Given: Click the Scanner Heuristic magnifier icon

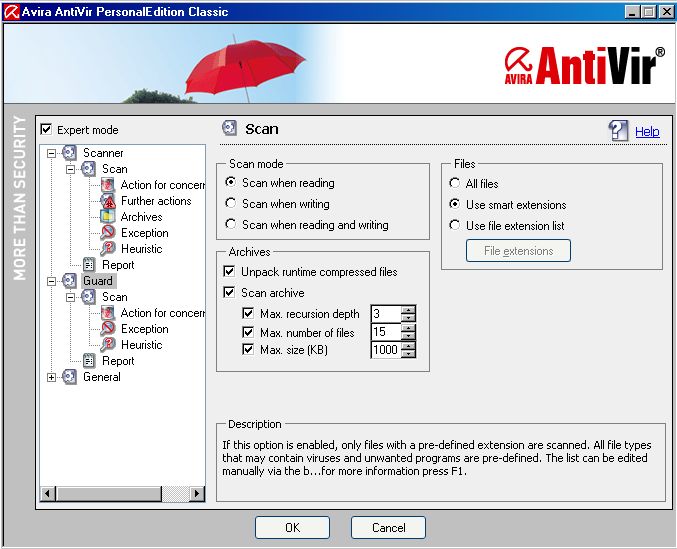Looking at the screenshot, I should pyautogui.click(x=108, y=249).
